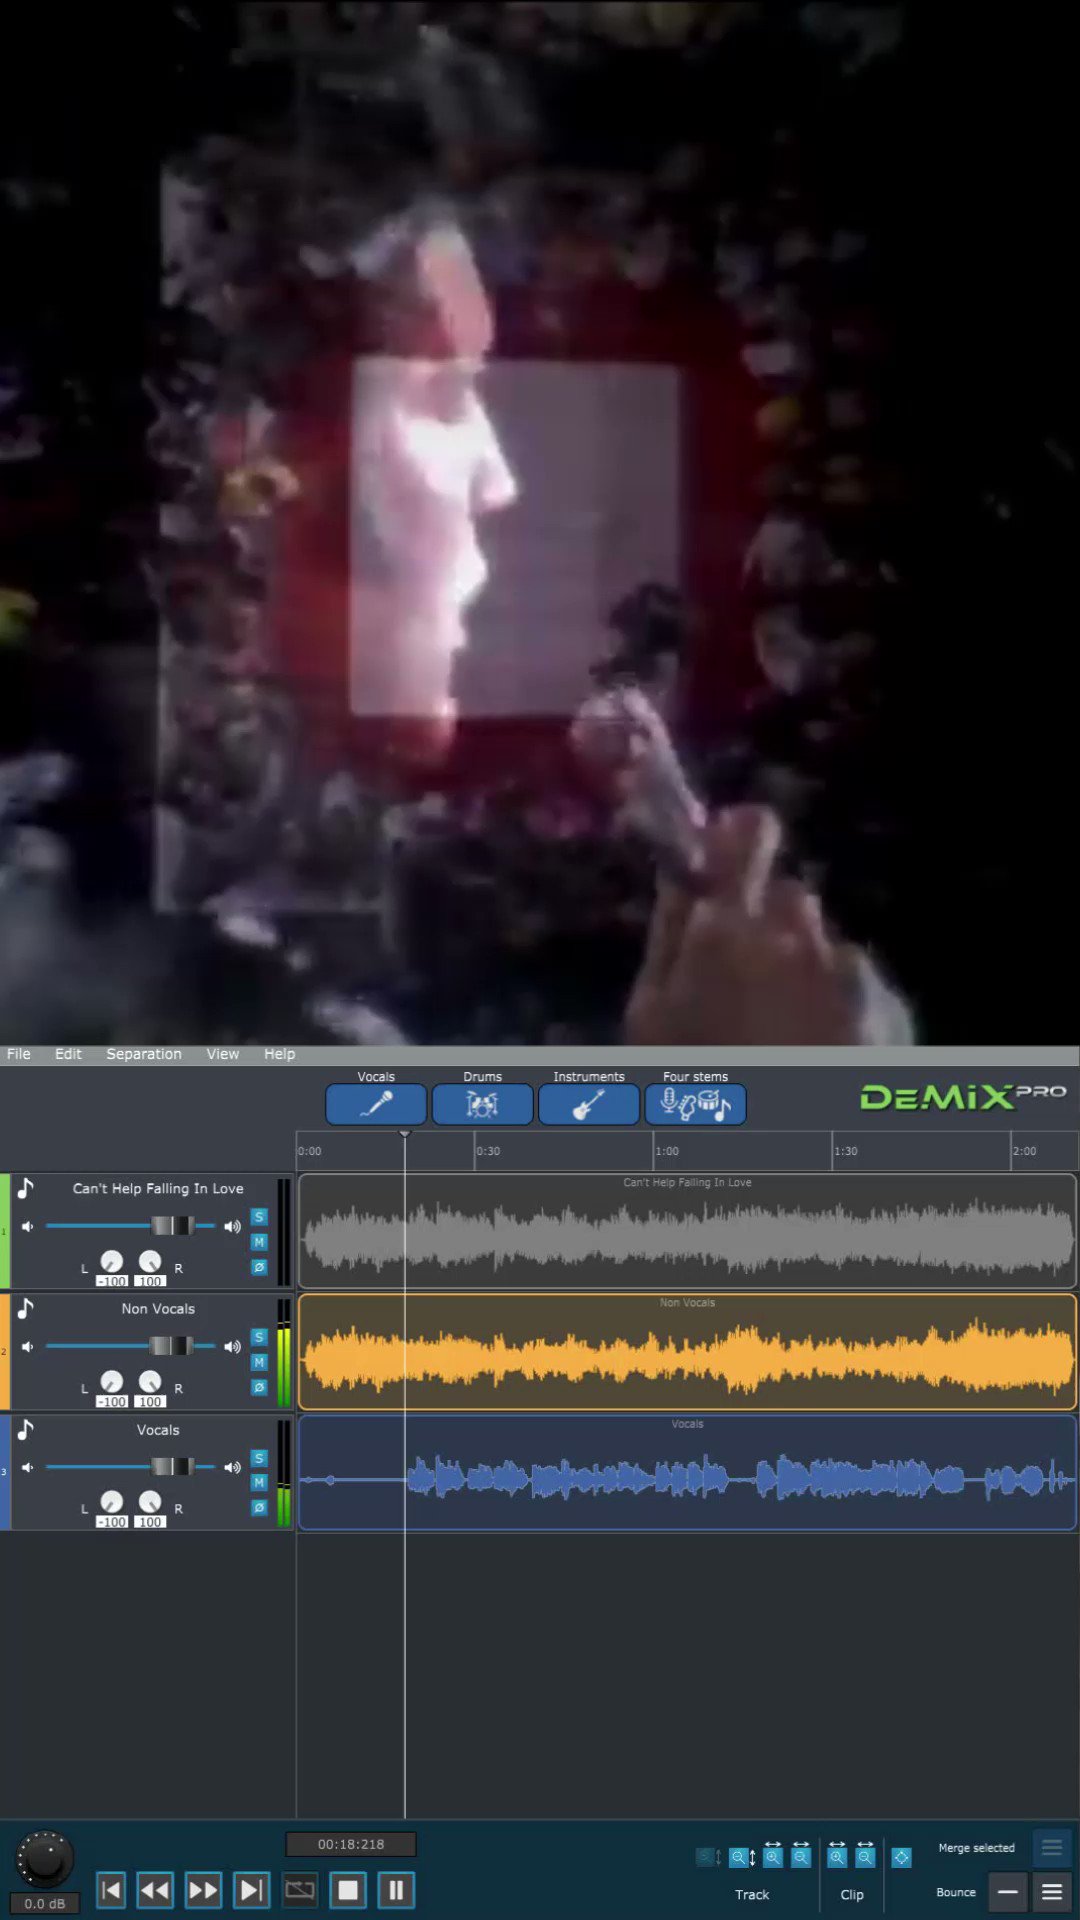
Task: Click Track vertical zoom-out magnifier
Action: coord(742,1857)
